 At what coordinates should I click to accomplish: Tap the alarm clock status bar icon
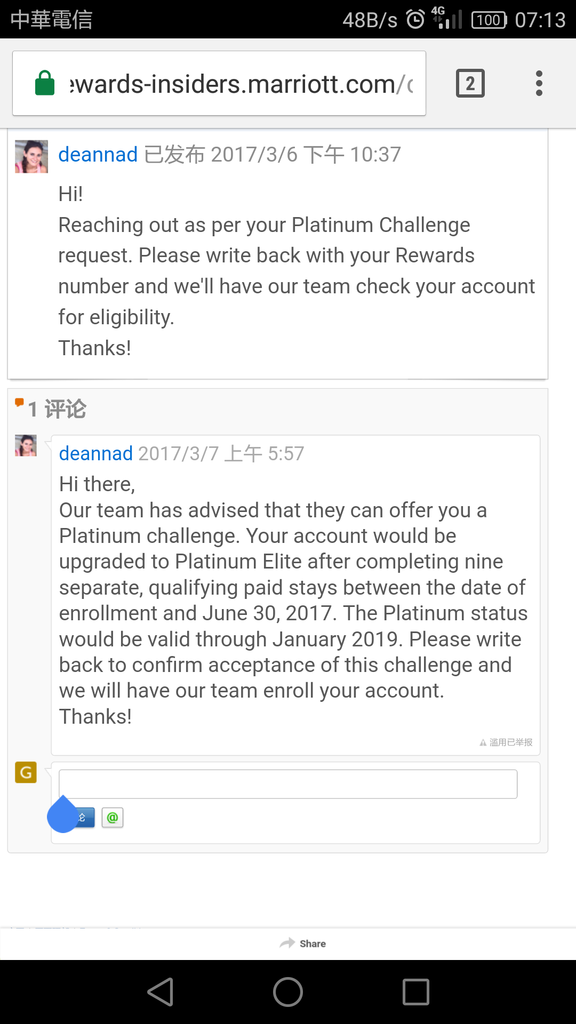(415, 20)
